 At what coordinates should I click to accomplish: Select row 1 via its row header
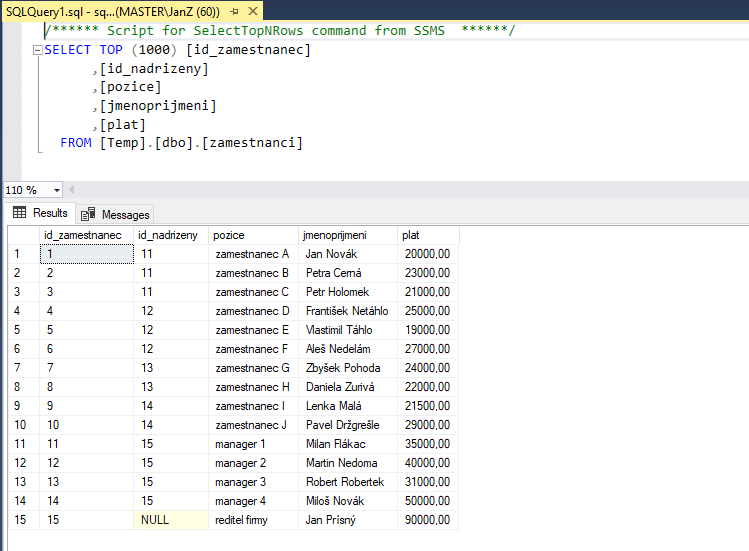coord(20,254)
